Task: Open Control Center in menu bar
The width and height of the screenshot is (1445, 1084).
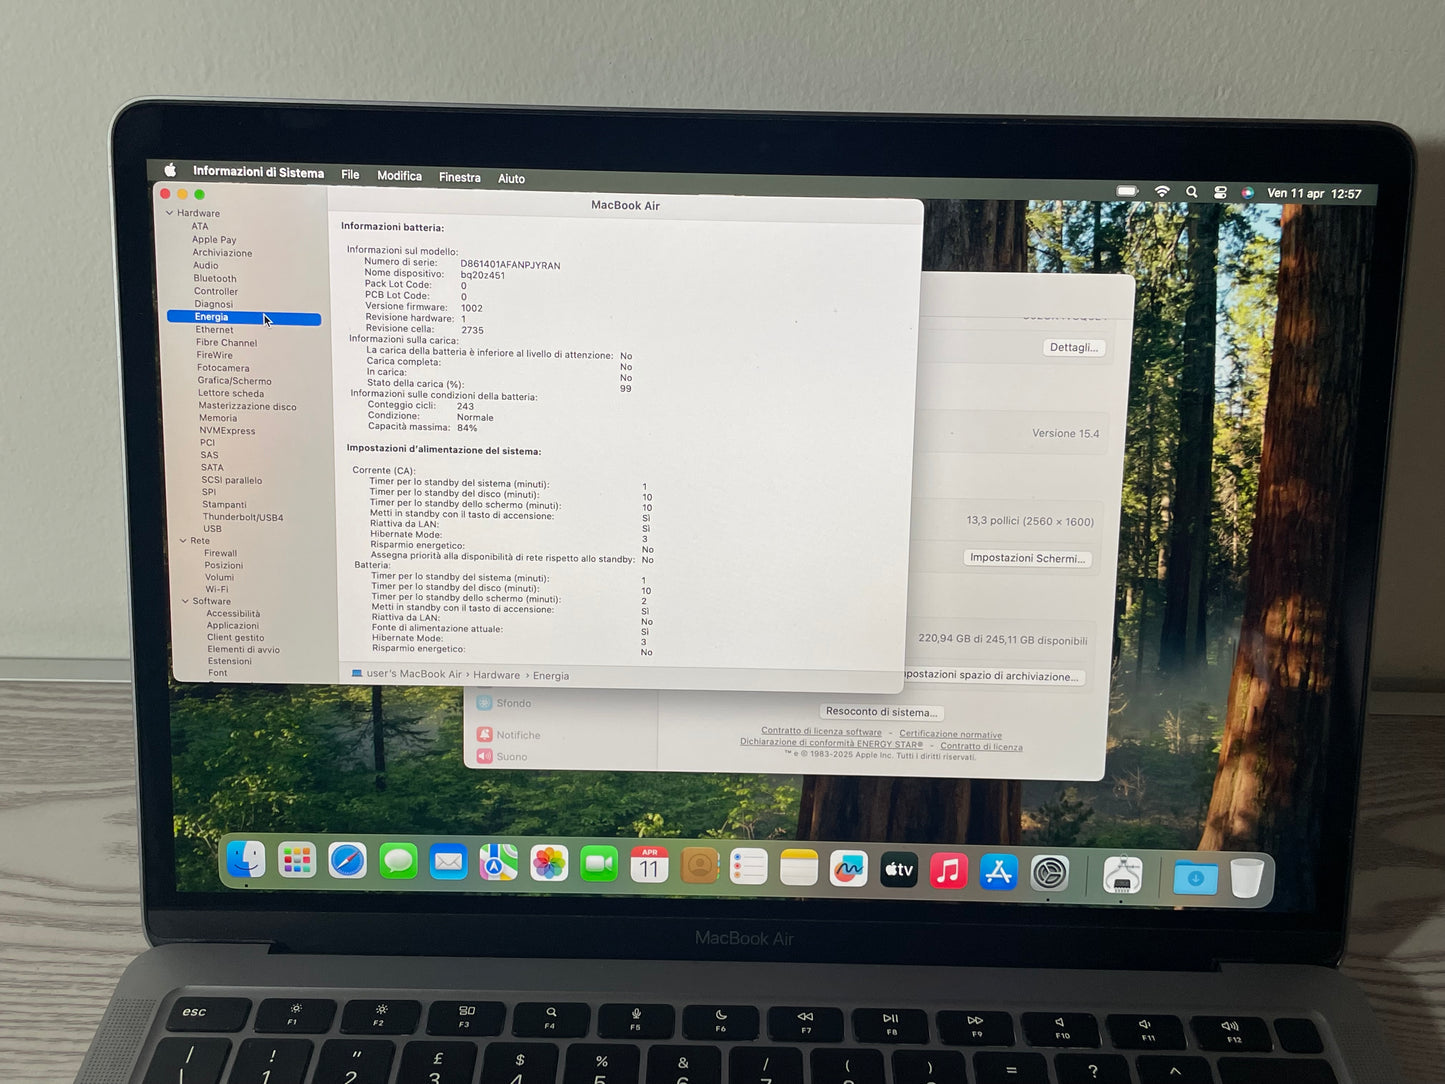Action: point(1220,192)
